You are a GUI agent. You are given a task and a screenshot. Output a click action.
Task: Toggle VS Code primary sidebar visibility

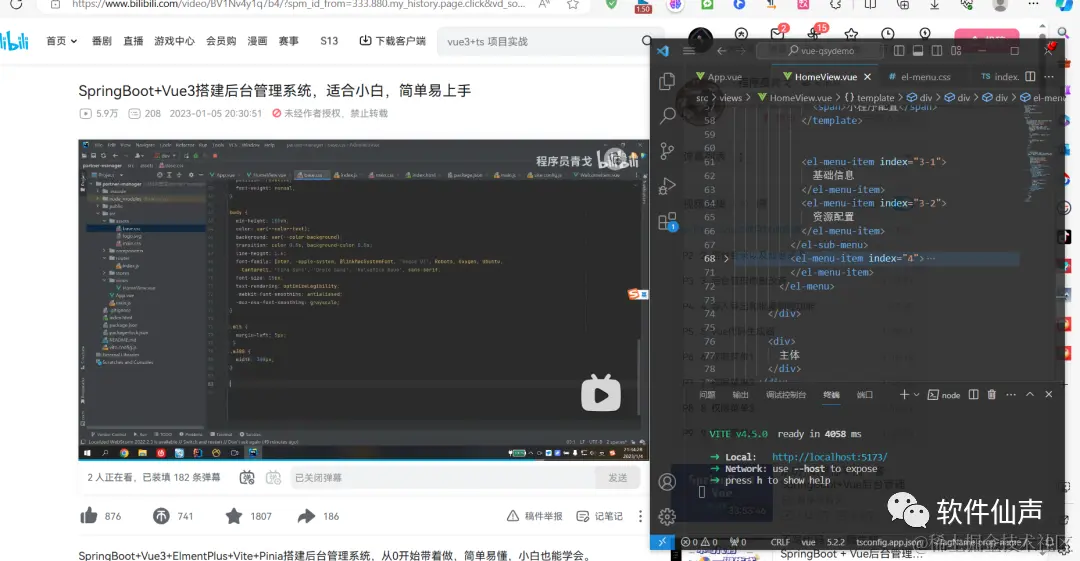pos(899,50)
